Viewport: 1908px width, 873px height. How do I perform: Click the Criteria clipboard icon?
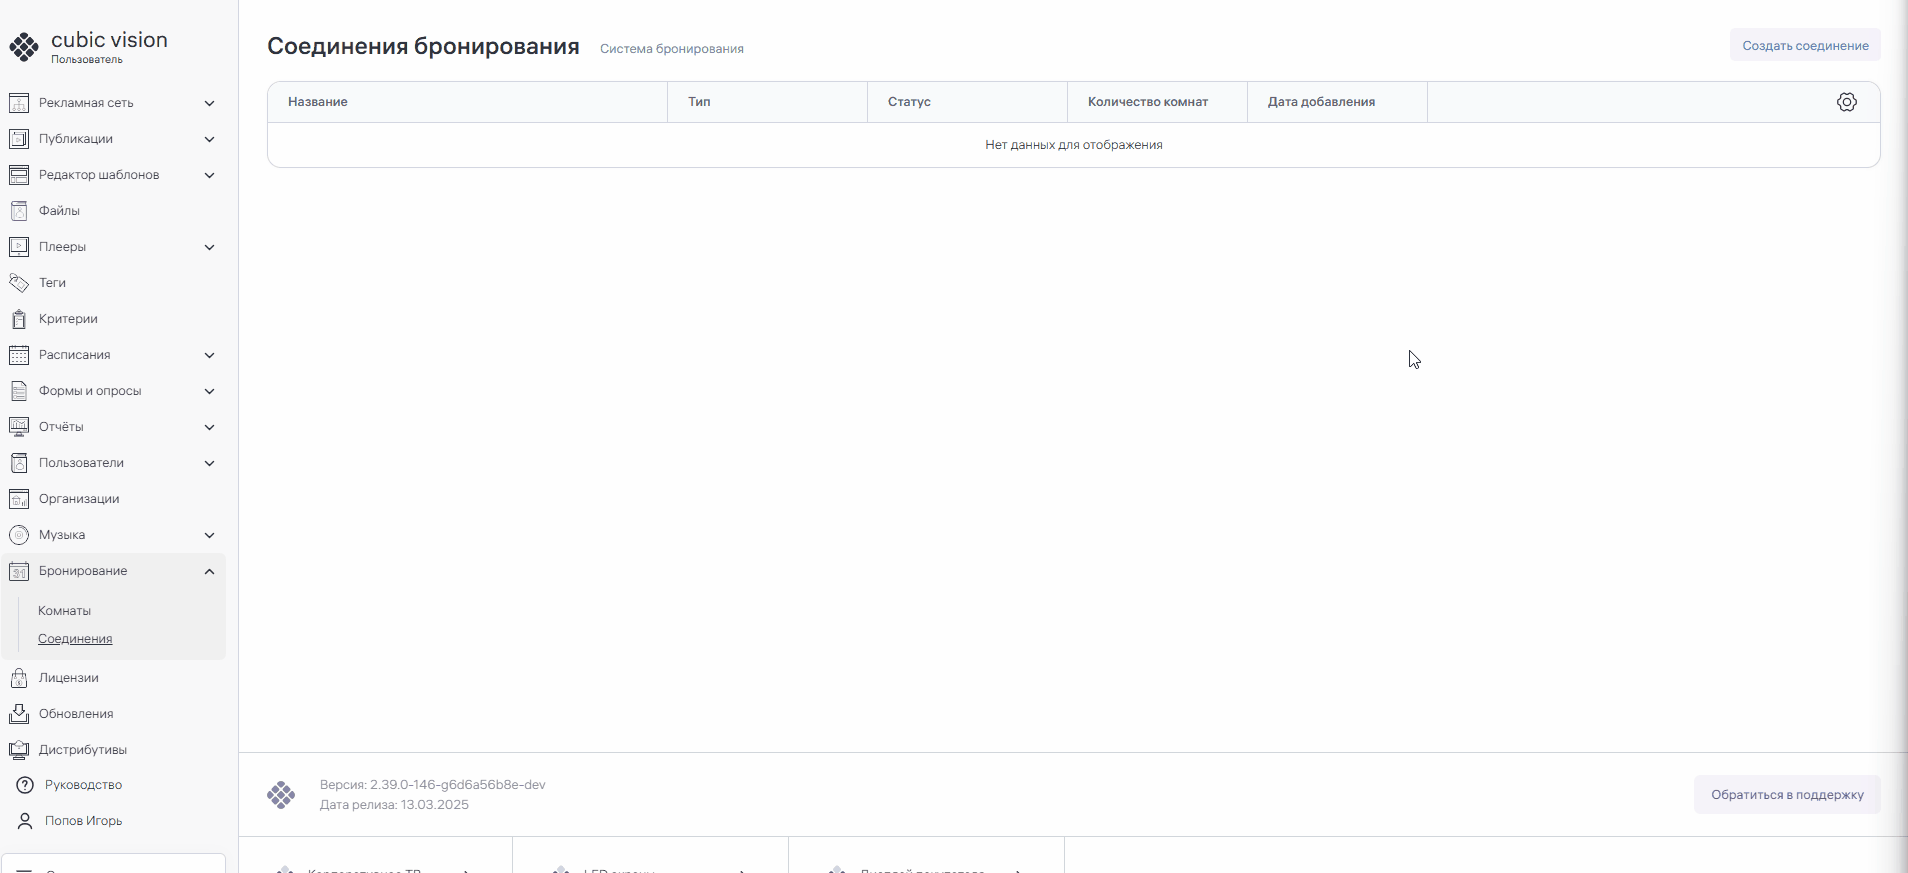pos(19,319)
